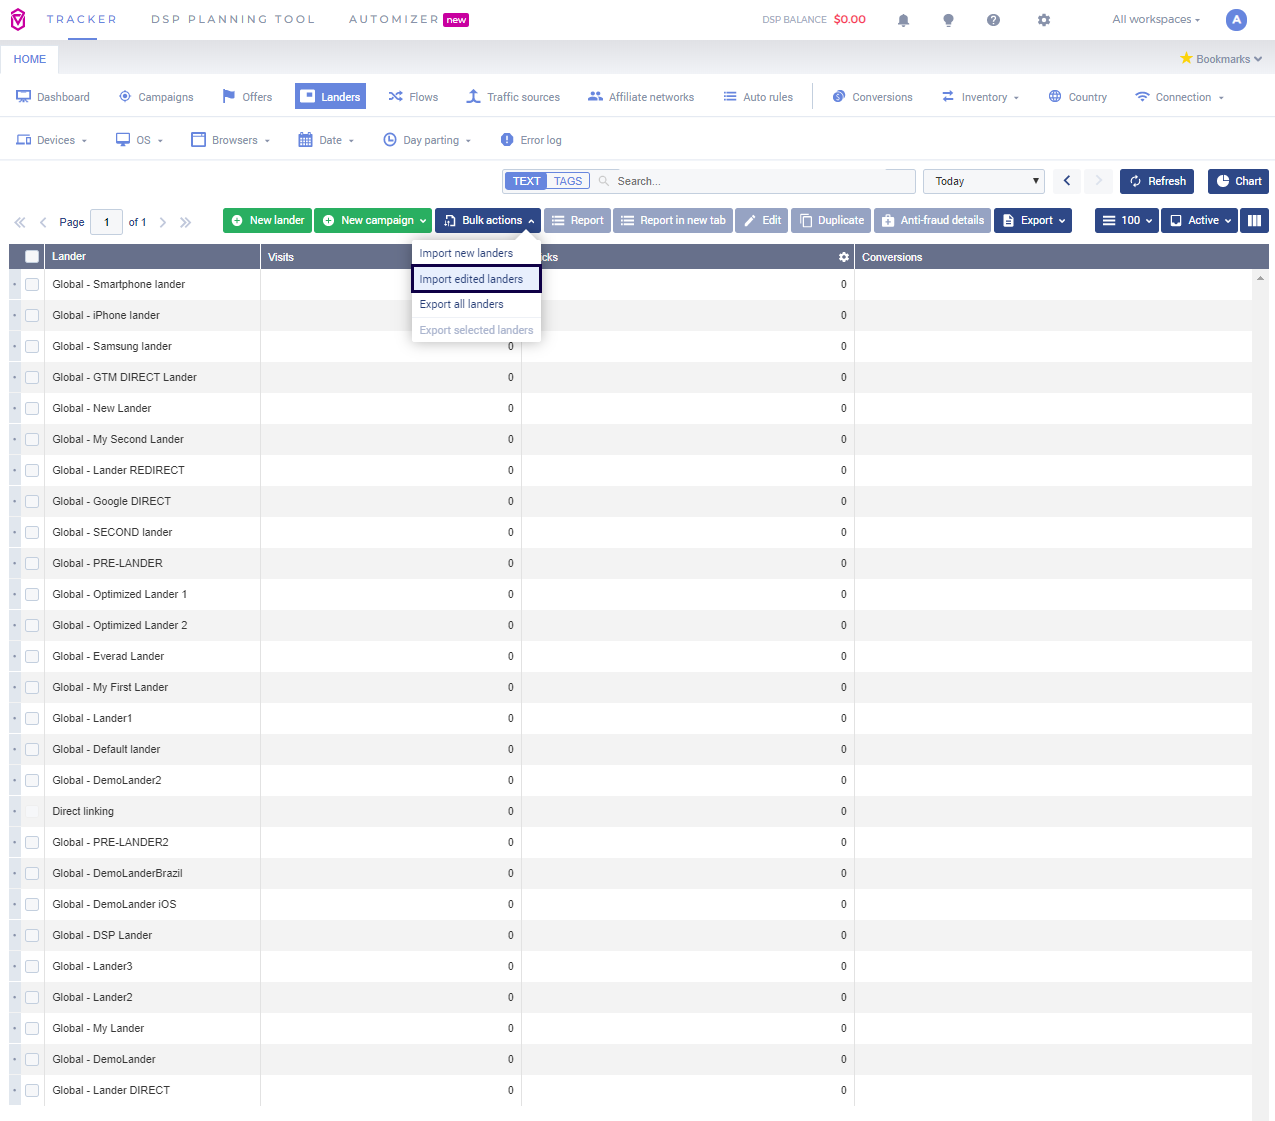Open settings gear icon in header
1275x1121 pixels.
[1044, 20]
